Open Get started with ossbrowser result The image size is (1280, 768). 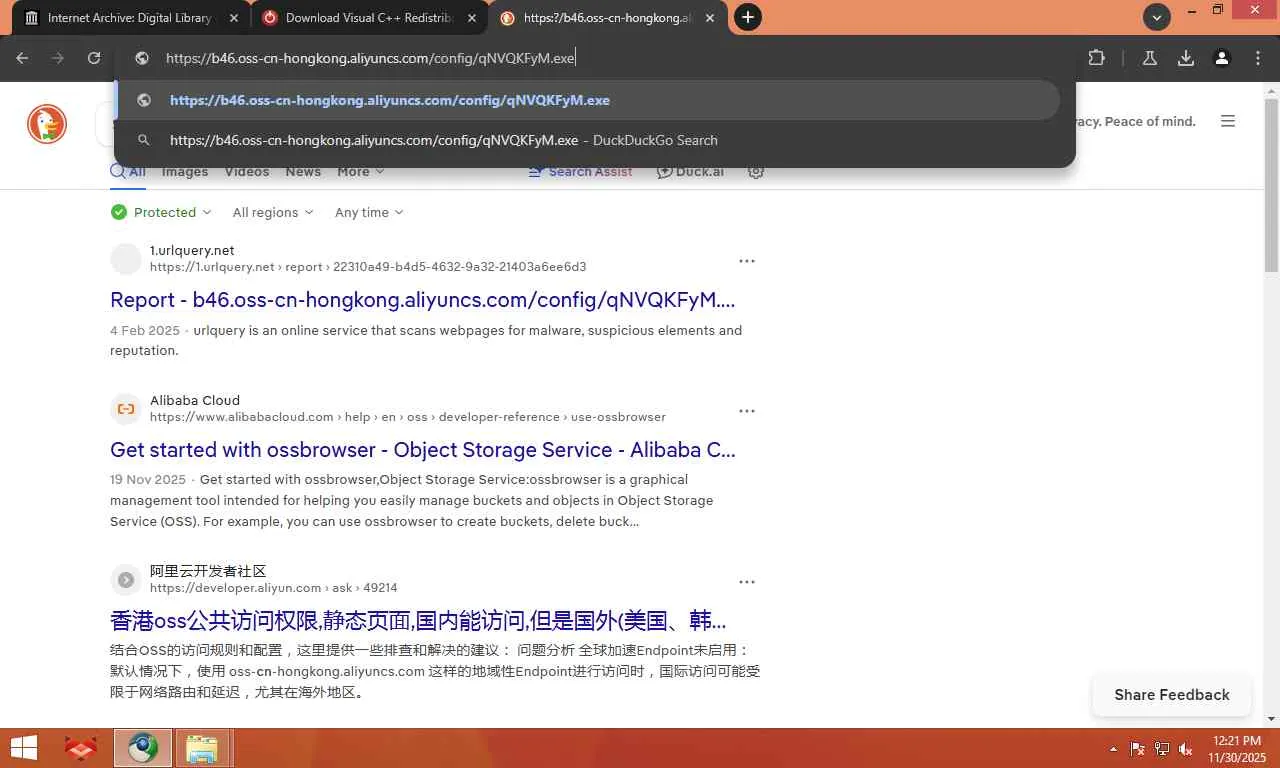(x=423, y=450)
